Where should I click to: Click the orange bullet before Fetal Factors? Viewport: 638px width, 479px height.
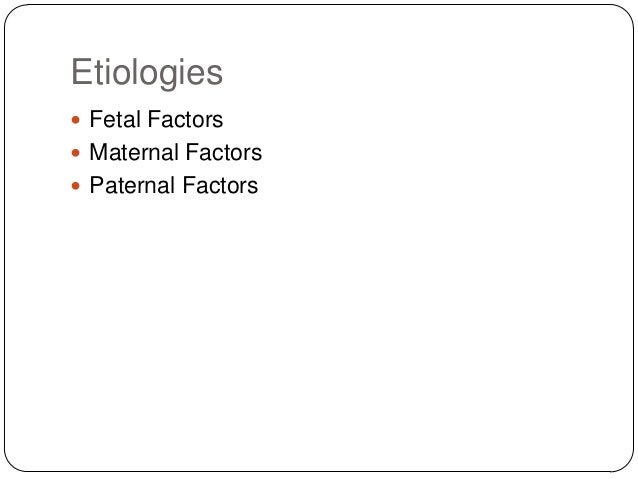[78, 121]
